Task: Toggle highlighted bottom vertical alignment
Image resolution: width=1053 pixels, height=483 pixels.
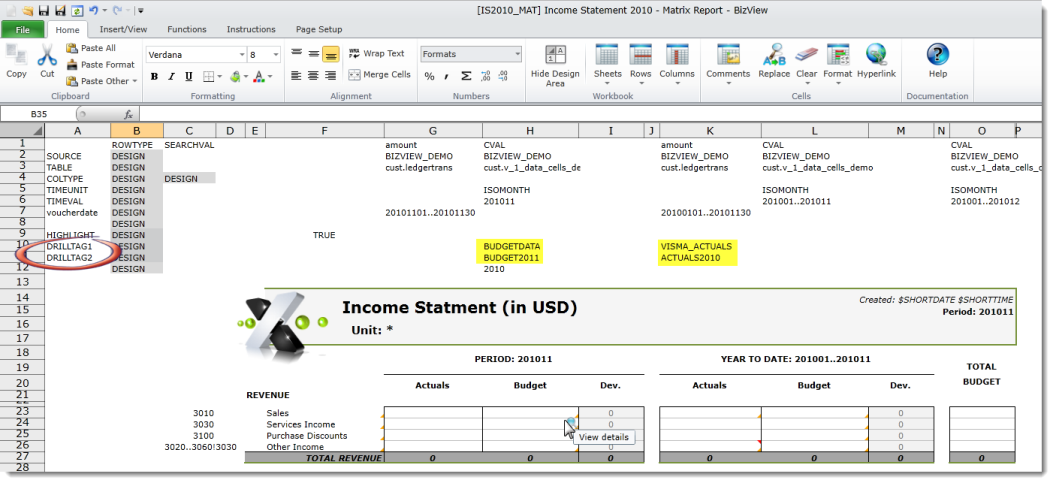Action: [330, 54]
